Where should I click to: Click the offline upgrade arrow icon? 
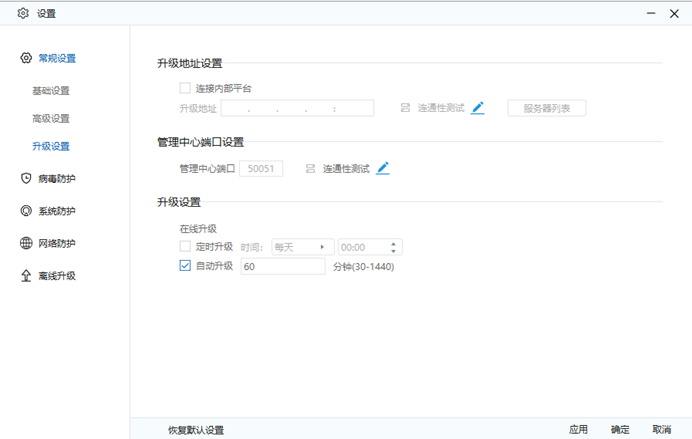pyautogui.click(x=26, y=275)
